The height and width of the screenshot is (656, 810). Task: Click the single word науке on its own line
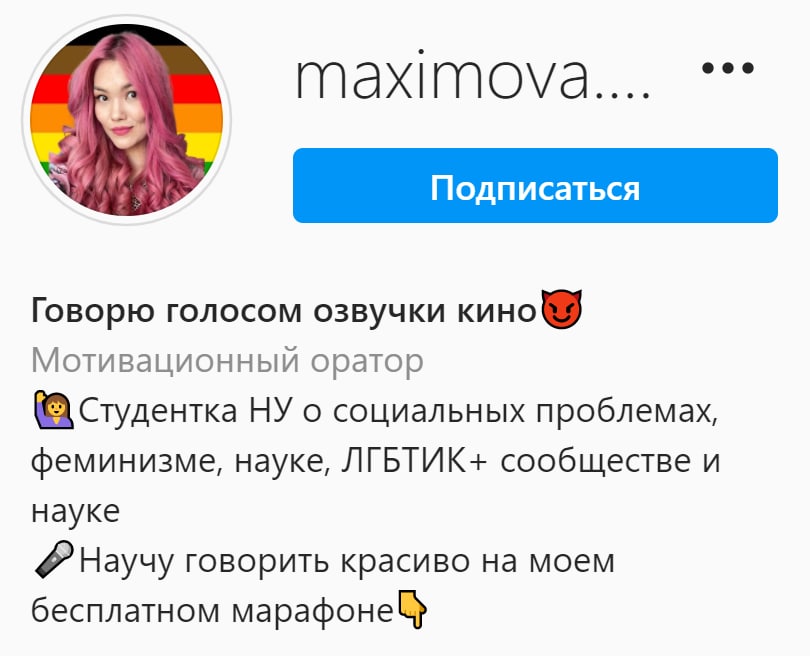(75, 511)
